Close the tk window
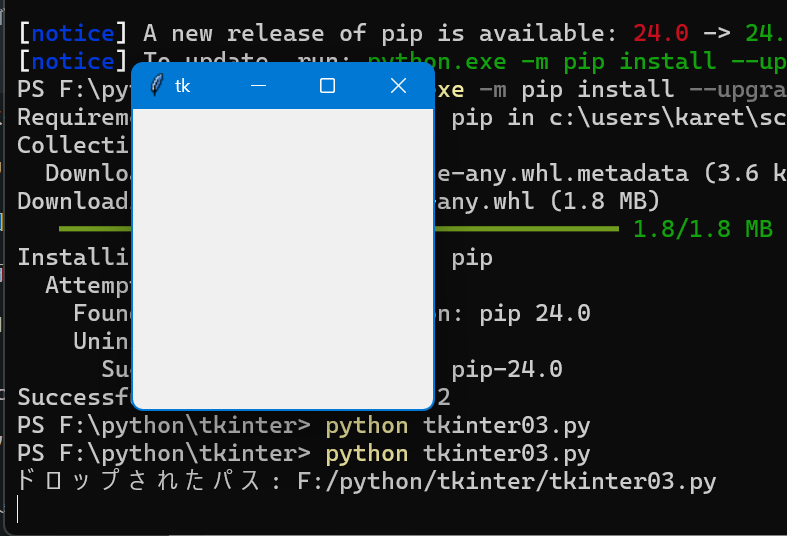This screenshot has width=787, height=536. pyautogui.click(x=398, y=86)
